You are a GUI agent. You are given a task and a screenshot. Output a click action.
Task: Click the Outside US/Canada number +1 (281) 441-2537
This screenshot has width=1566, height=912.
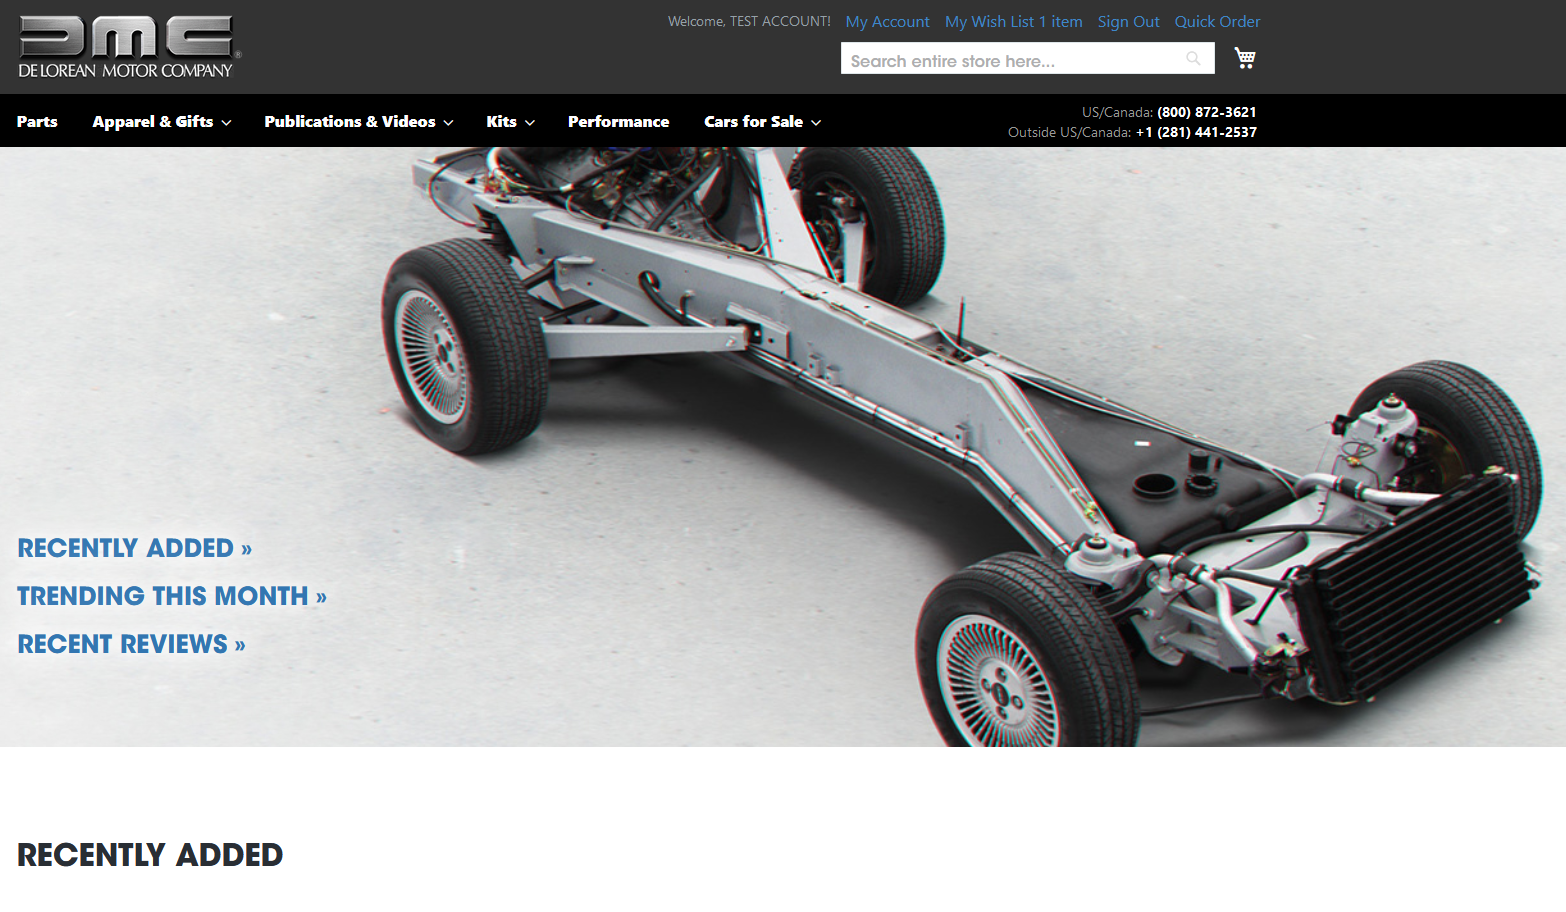(1196, 132)
